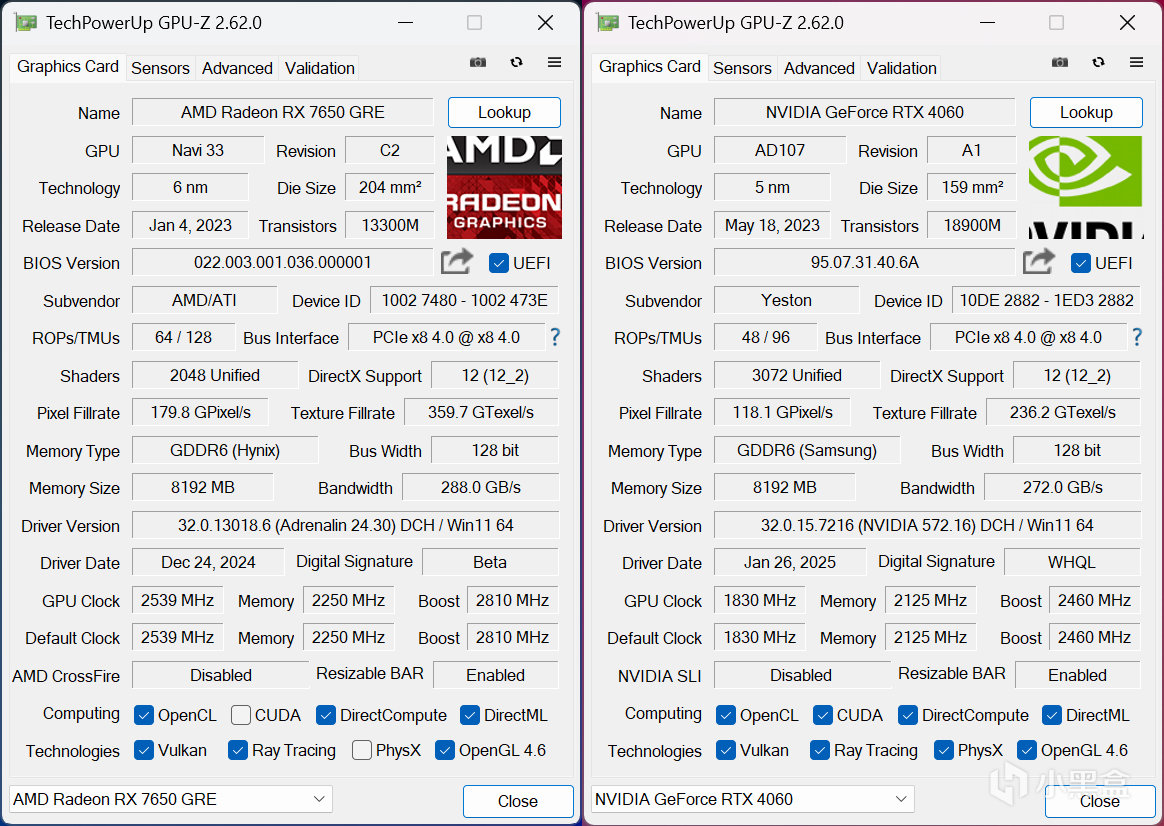
Task: Click the GPU-Z app icon in AMD window title bar
Action: click(x=26, y=23)
